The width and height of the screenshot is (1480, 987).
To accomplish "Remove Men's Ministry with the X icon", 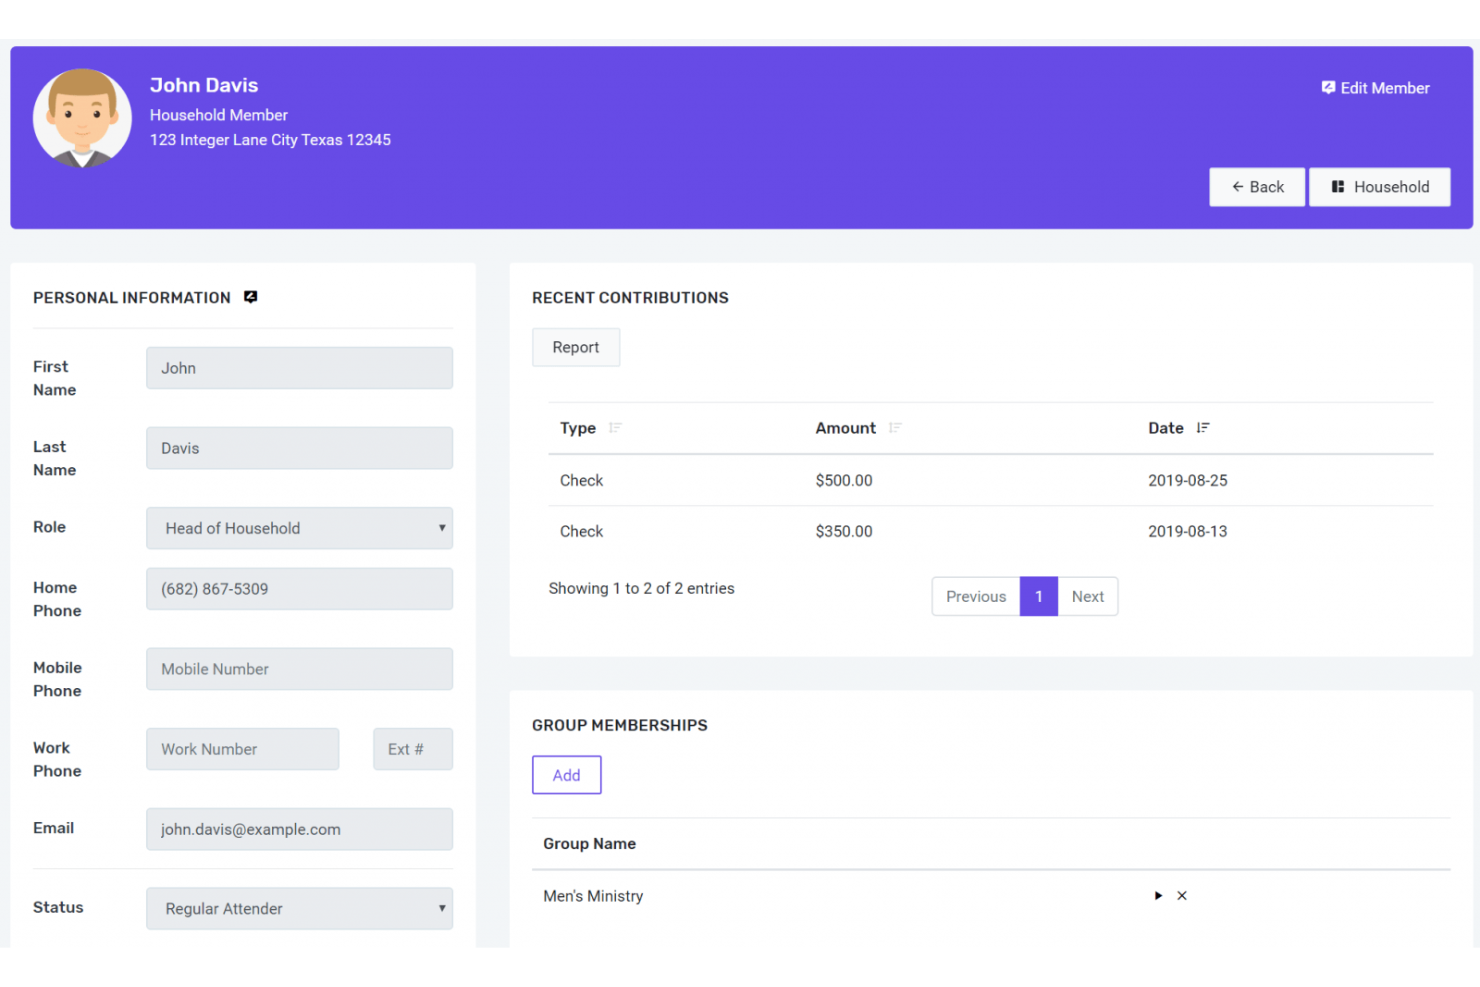I will 1182,895.
